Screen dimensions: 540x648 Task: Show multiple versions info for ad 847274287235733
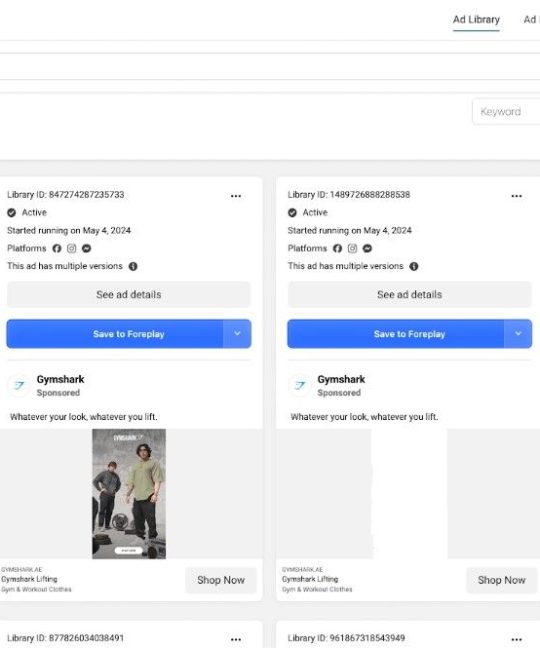coord(133,267)
